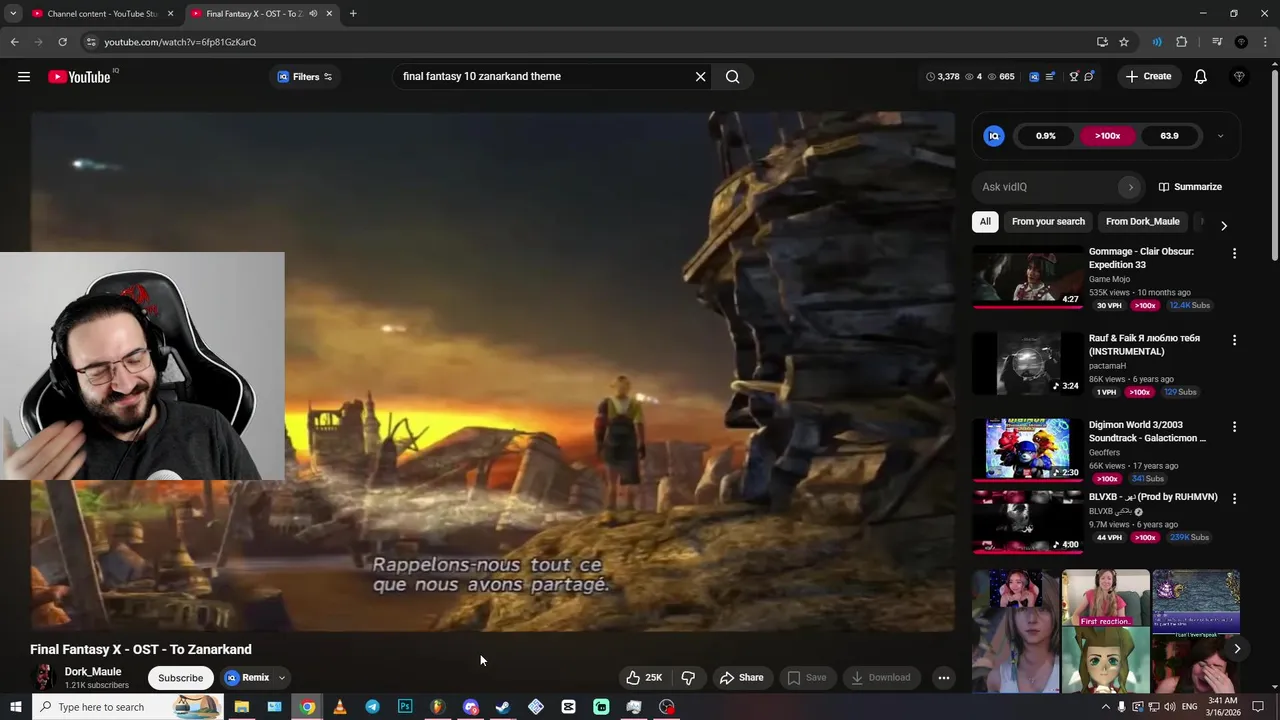Click the 3,378 clock stat in header
This screenshot has width=1280, height=720.
point(942,76)
